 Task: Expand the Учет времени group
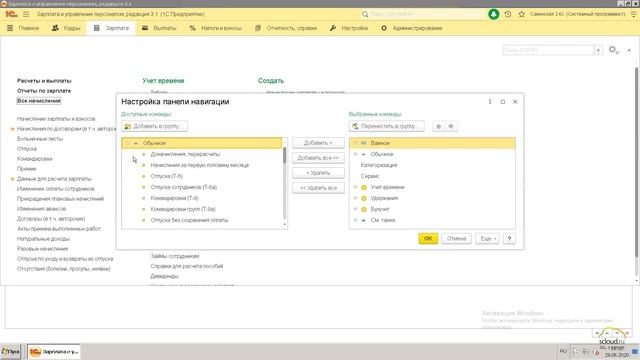pos(355,187)
